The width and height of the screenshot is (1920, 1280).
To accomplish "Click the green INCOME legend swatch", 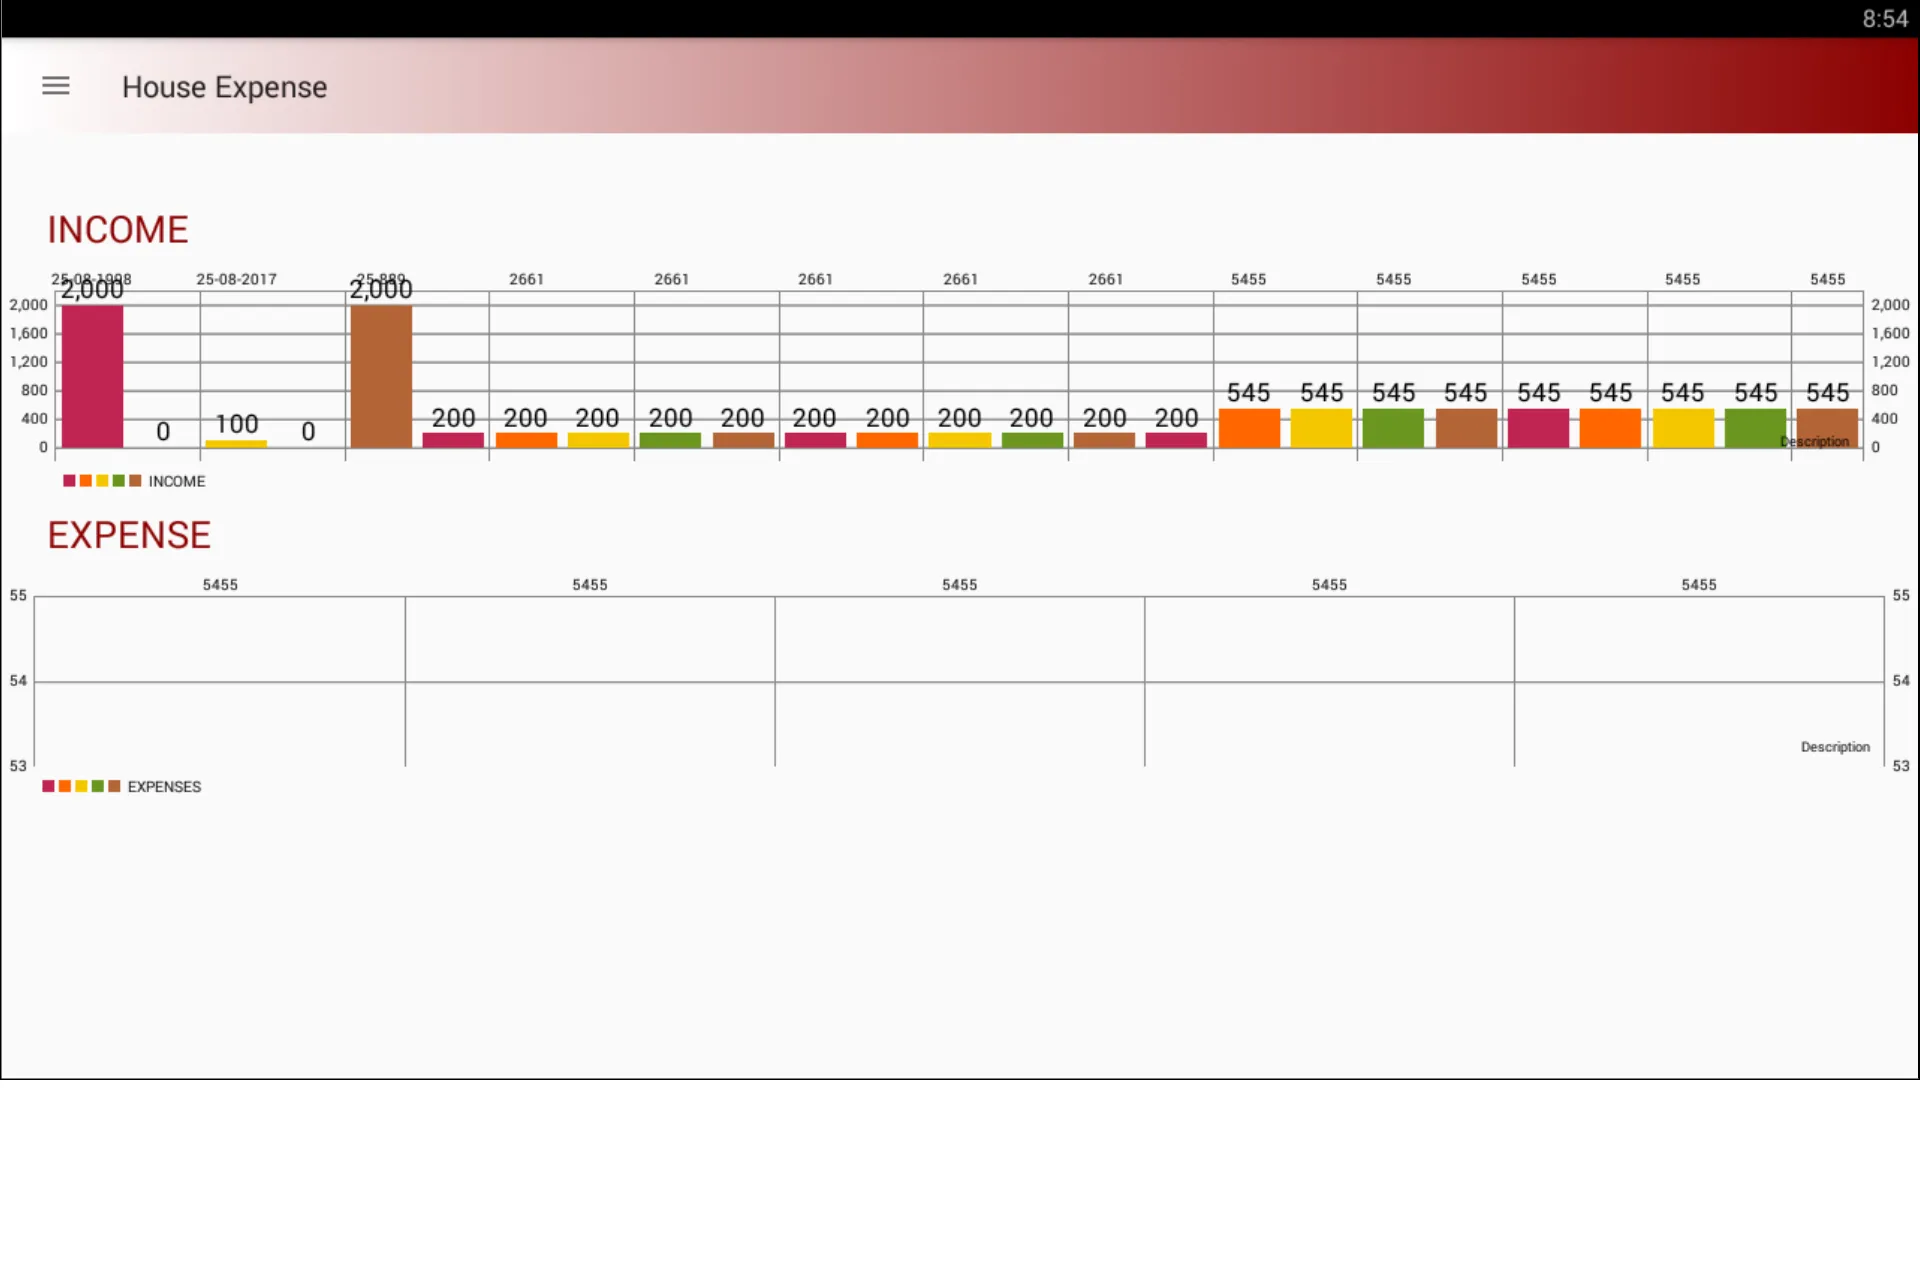I will point(119,481).
